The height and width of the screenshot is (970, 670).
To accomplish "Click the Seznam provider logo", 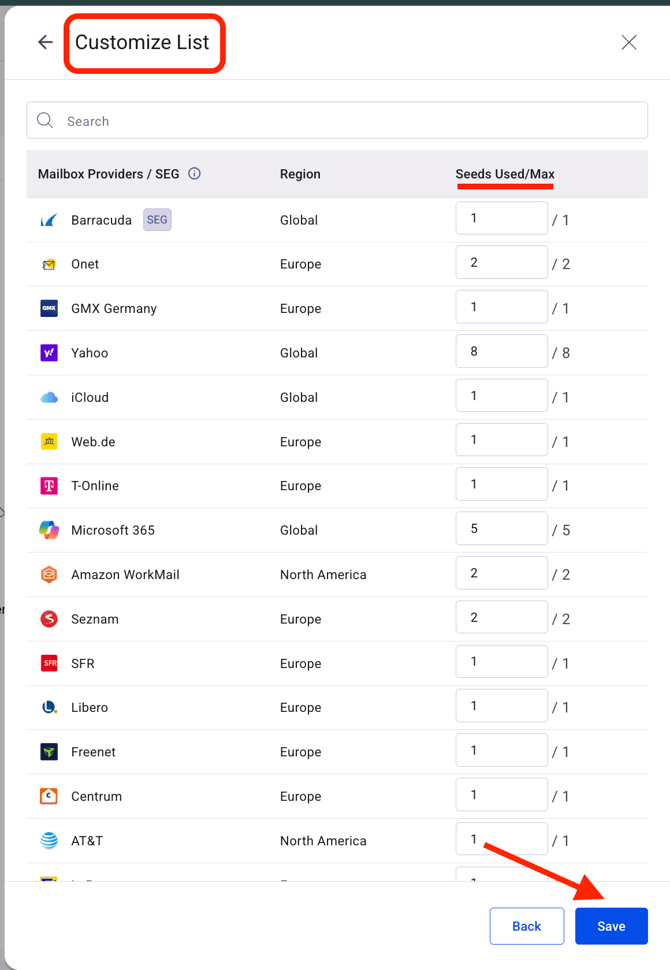I will click(x=49, y=619).
